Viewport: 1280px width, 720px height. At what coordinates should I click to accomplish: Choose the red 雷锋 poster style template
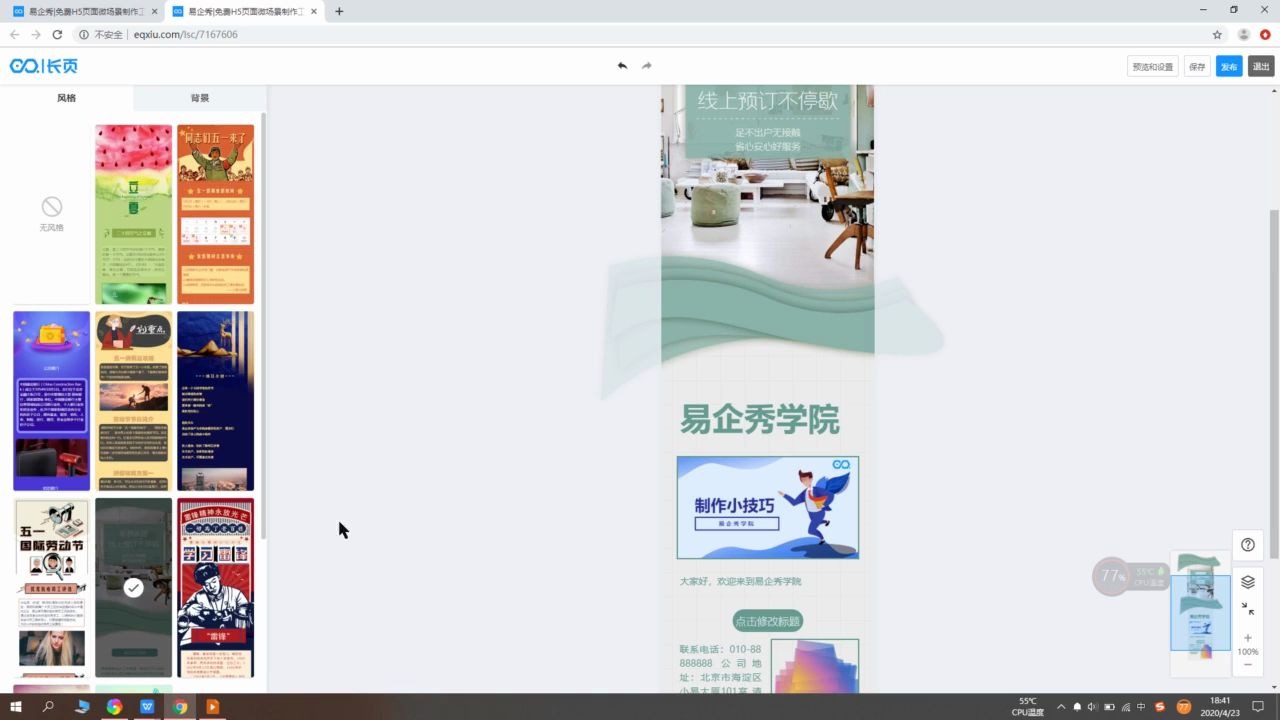(x=215, y=587)
